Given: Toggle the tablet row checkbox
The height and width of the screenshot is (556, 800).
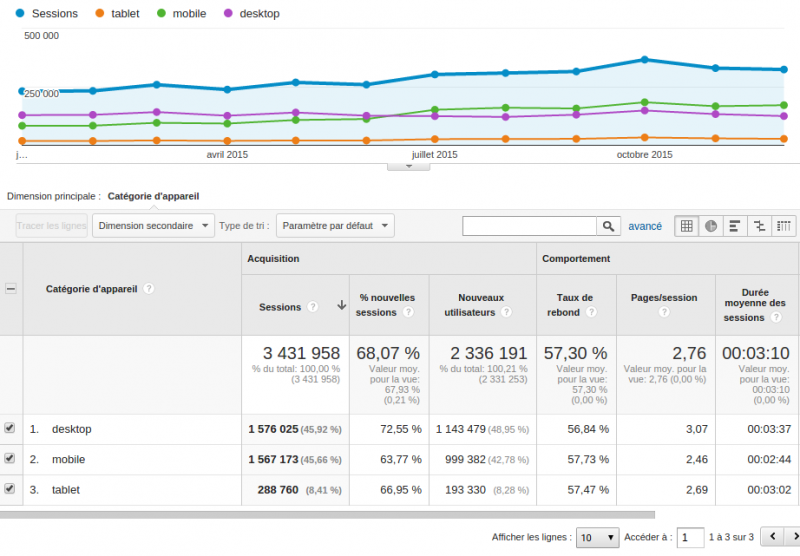Looking at the screenshot, I should (10, 489).
